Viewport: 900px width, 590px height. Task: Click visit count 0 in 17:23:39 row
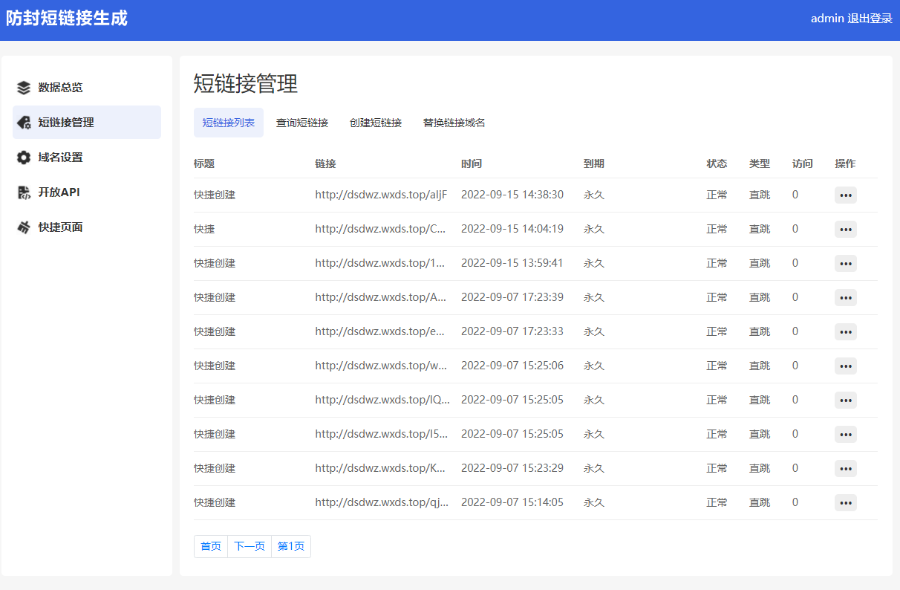[795, 297]
